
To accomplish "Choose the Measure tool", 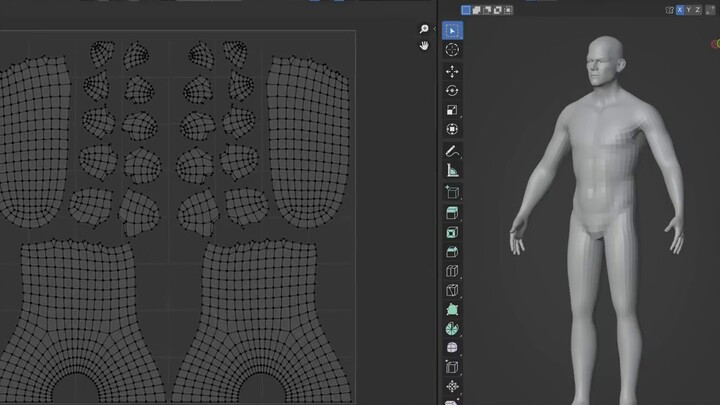I will coord(452,171).
